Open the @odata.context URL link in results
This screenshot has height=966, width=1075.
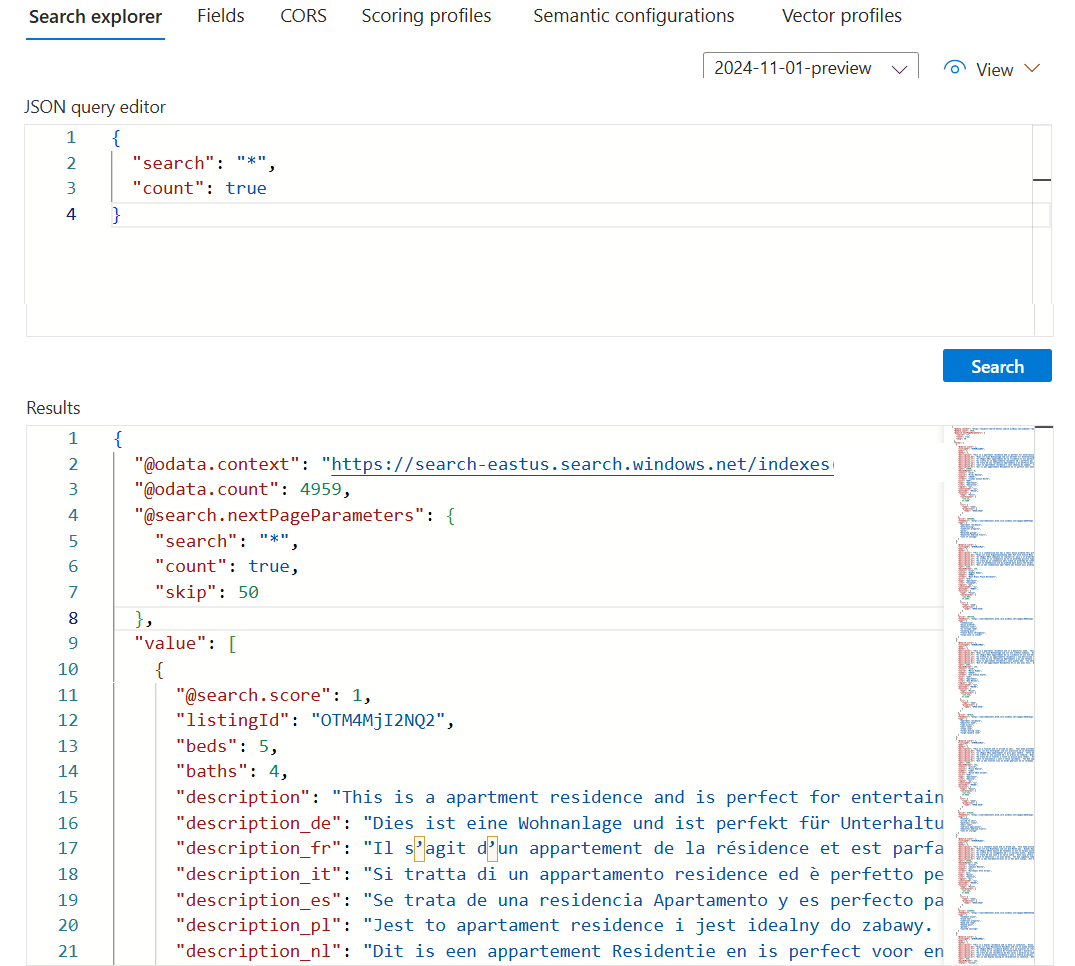[x=580, y=464]
